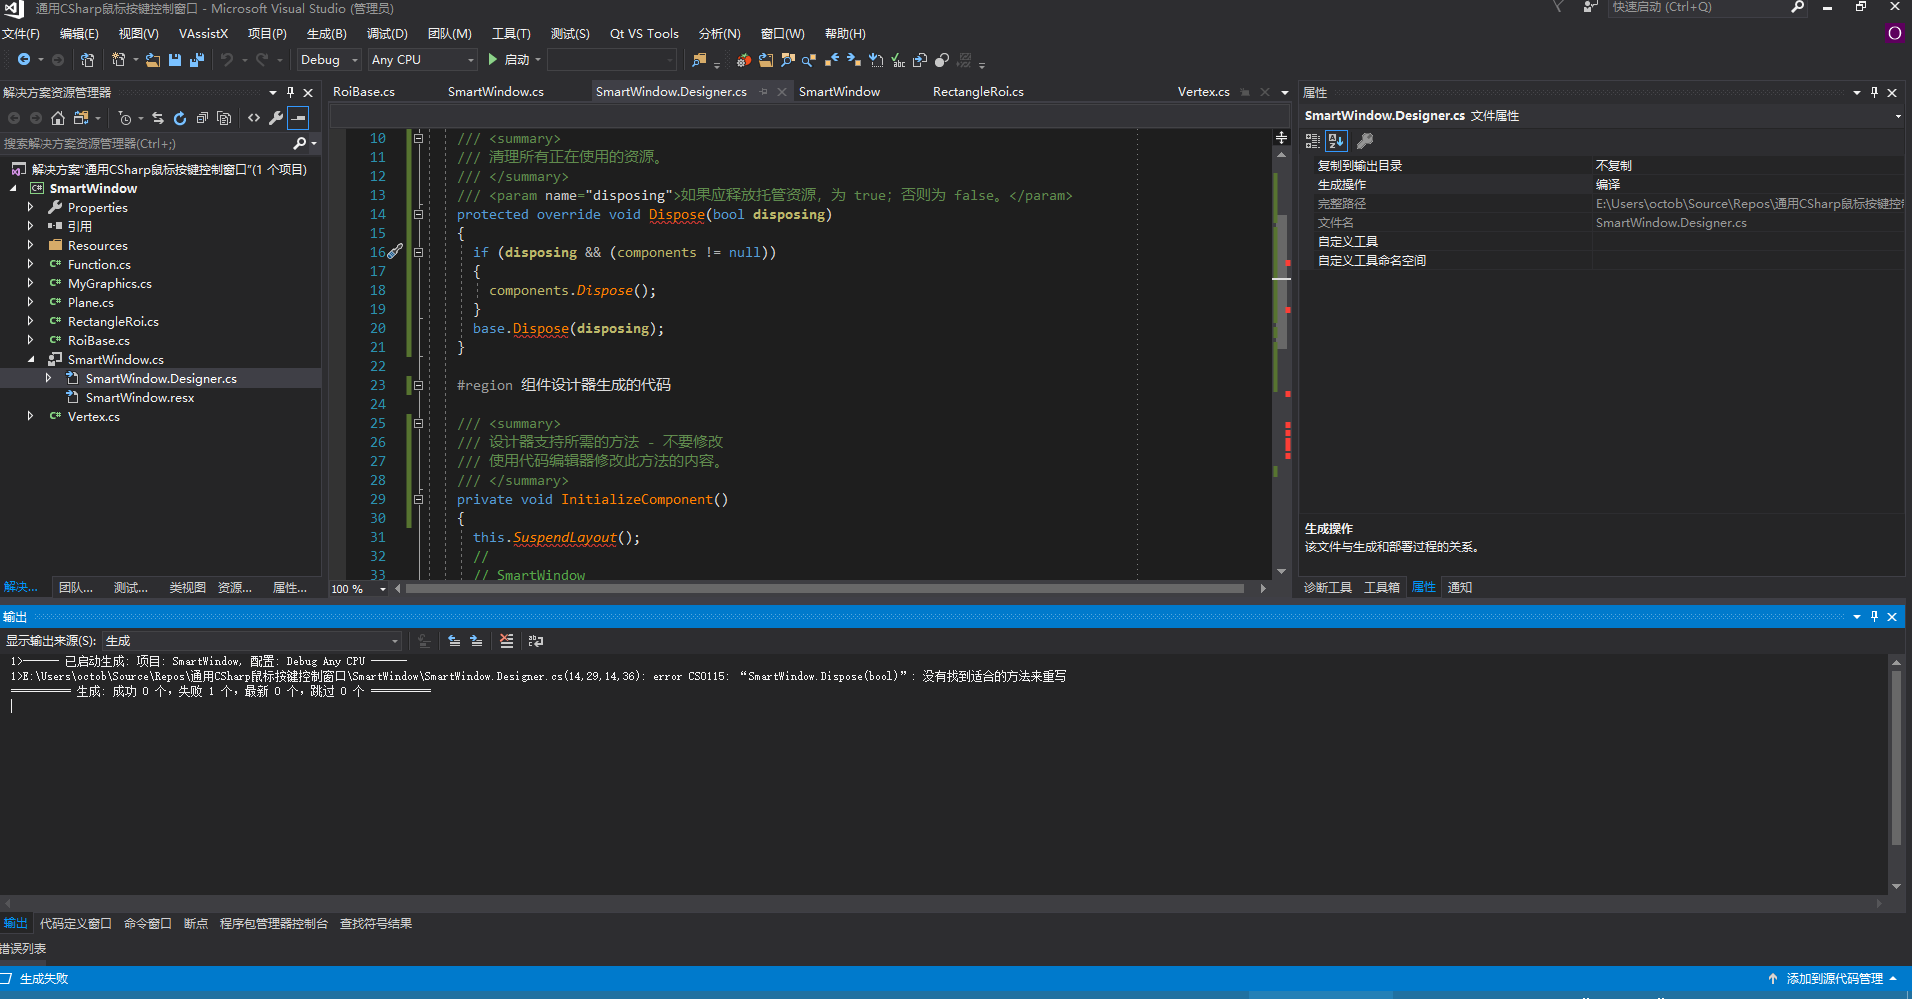Click the Solution Explorer Home icon
This screenshot has width=1912, height=999.
(x=58, y=118)
